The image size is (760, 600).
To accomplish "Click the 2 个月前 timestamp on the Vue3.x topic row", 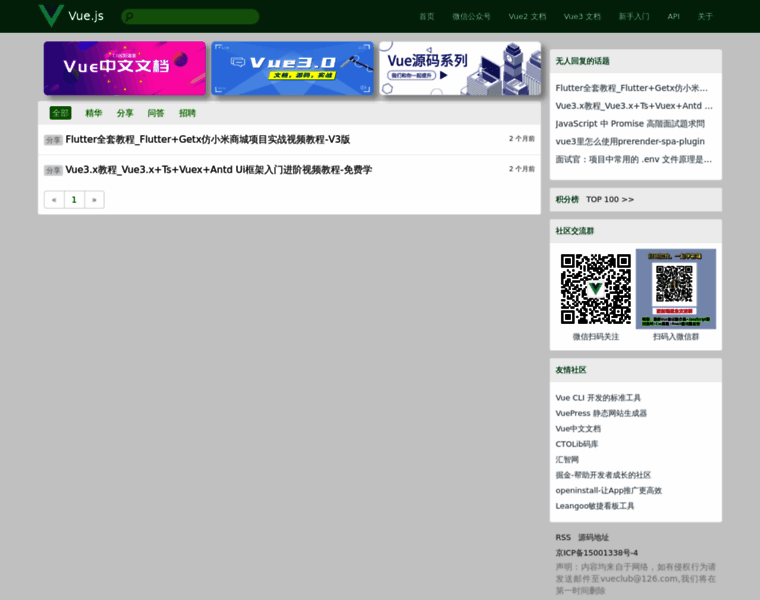I will [x=522, y=169].
